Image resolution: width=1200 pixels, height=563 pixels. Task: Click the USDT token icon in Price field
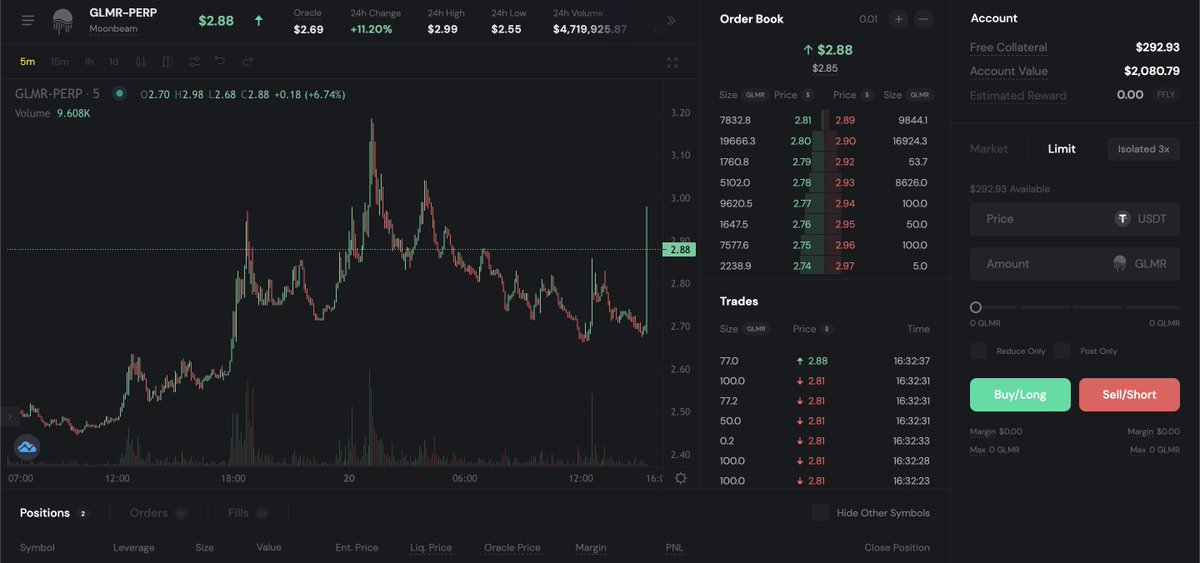[1123, 219]
